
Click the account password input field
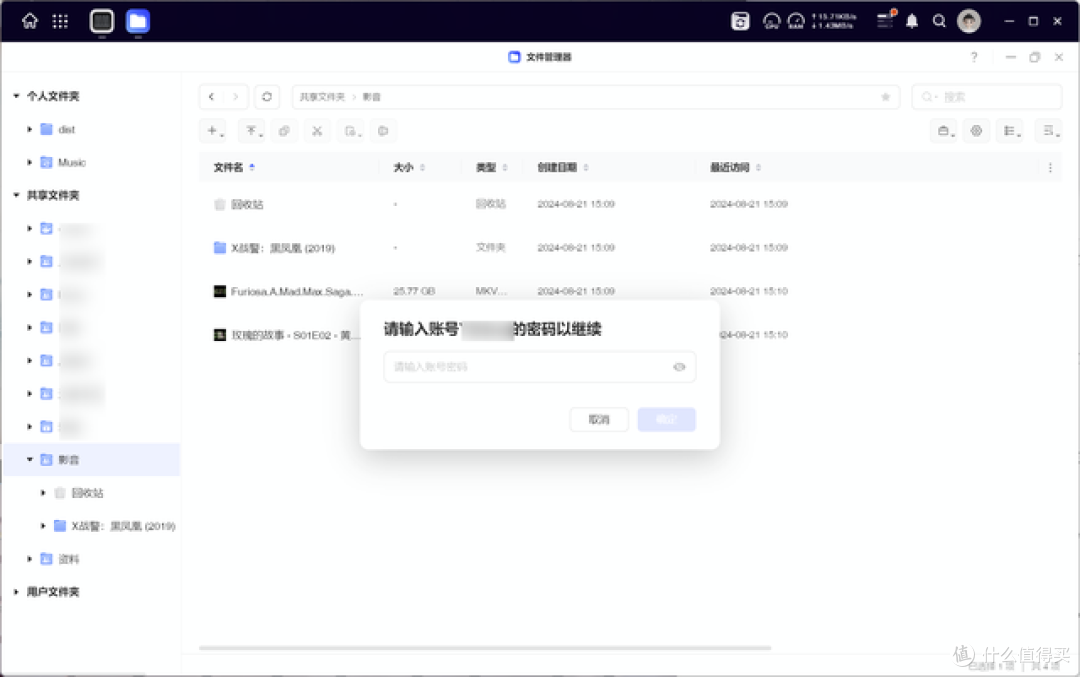[539, 367]
